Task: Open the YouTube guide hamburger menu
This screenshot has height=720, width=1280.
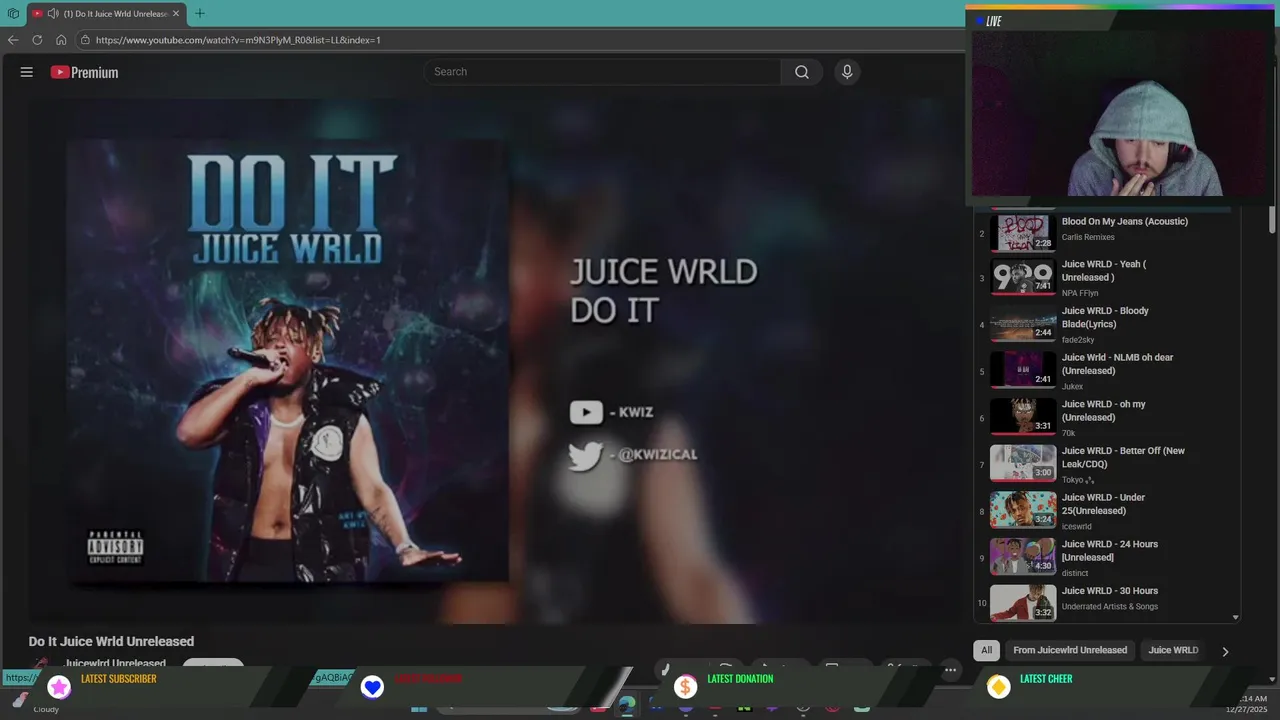Action: pos(27,72)
